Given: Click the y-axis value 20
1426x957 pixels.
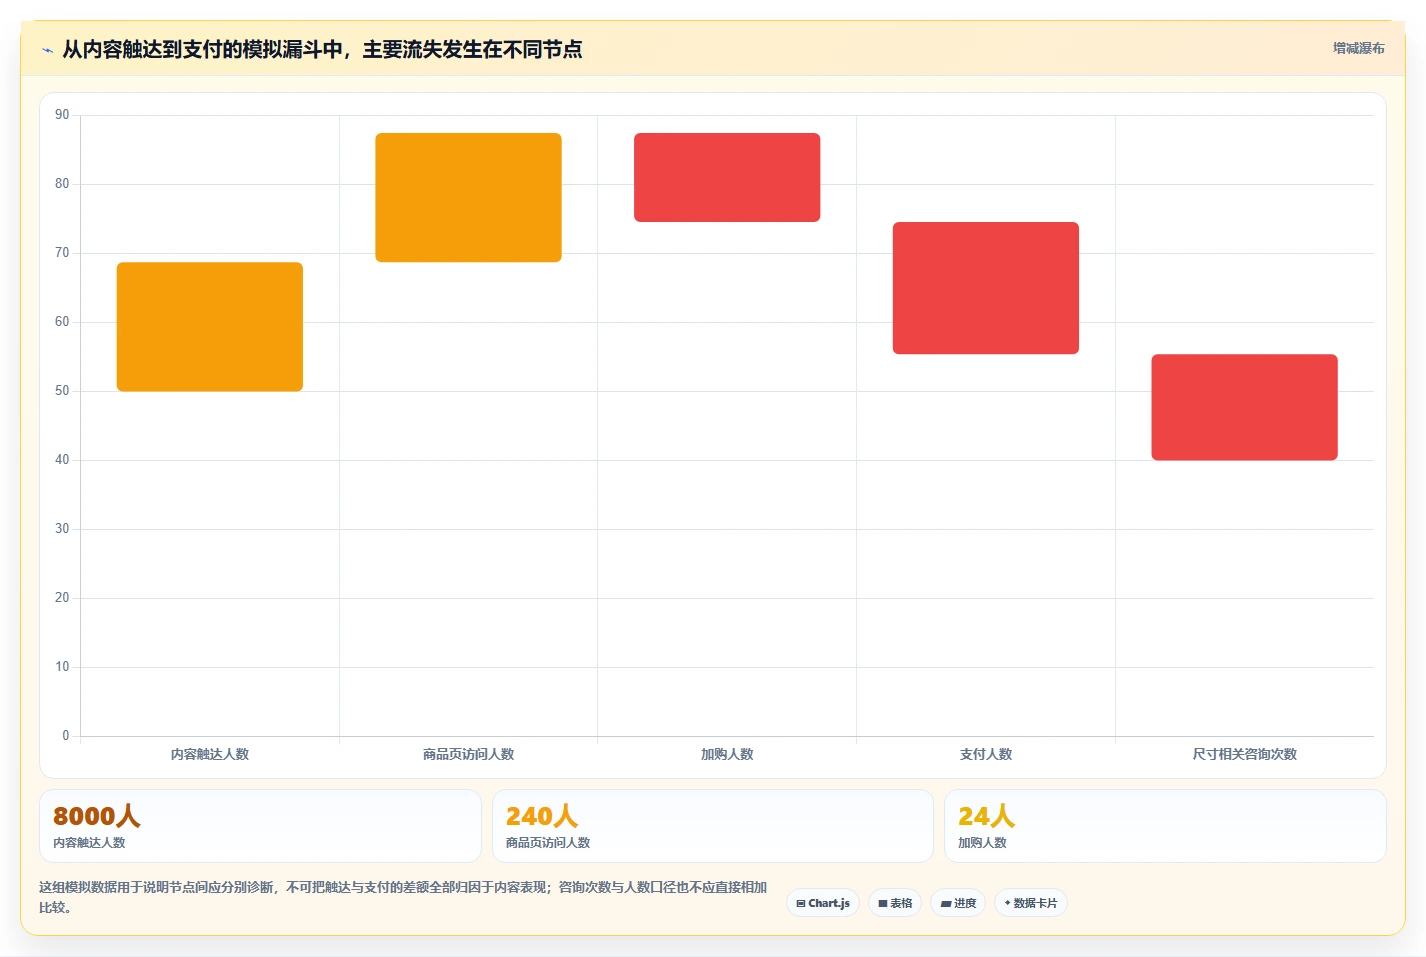Looking at the screenshot, I should 62,598.
